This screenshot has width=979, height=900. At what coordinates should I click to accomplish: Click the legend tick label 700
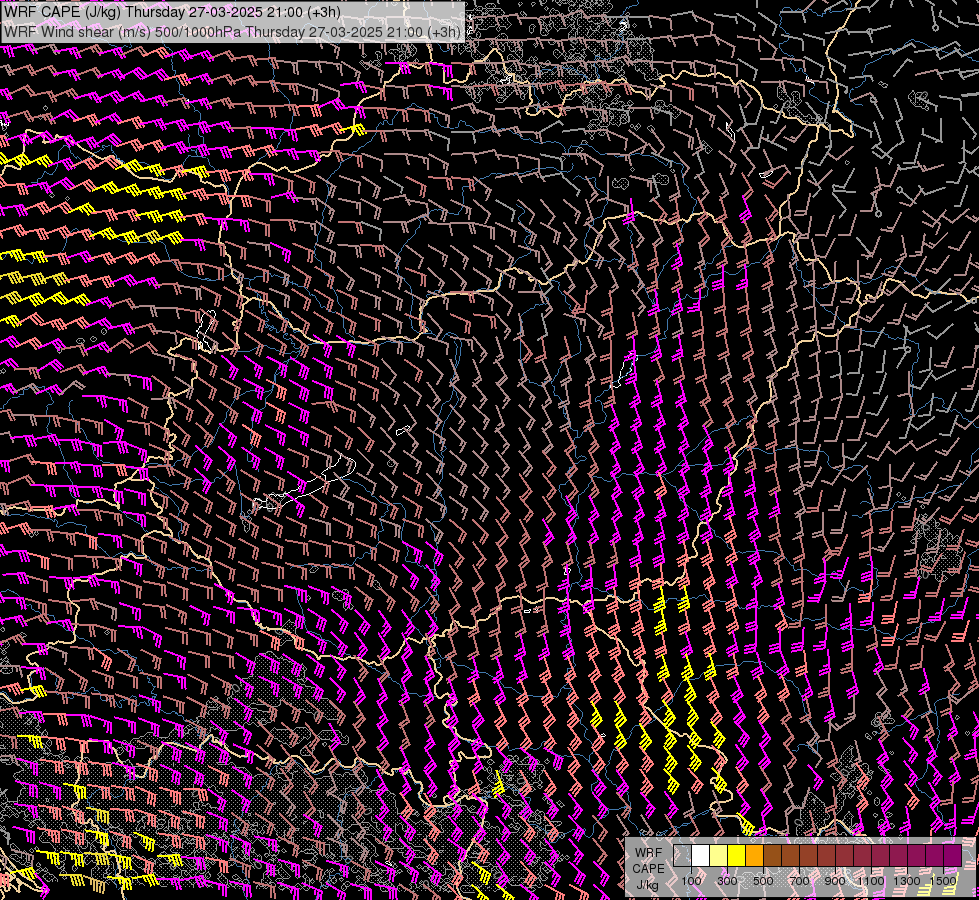[799, 881]
